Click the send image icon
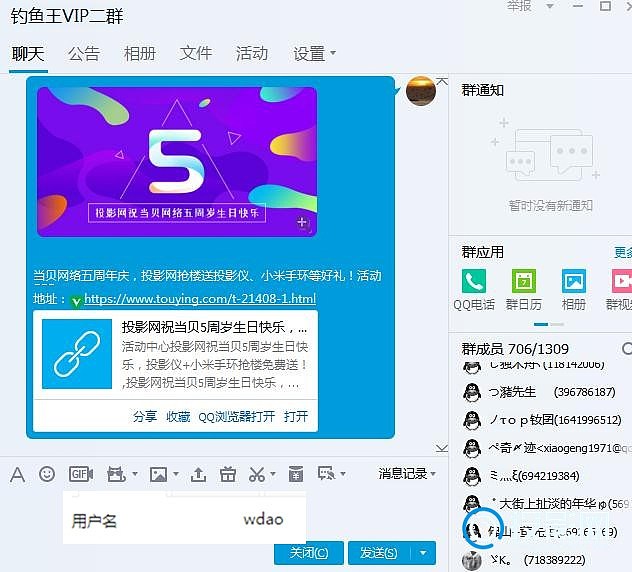The height and width of the screenshot is (572, 632). [x=158, y=474]
